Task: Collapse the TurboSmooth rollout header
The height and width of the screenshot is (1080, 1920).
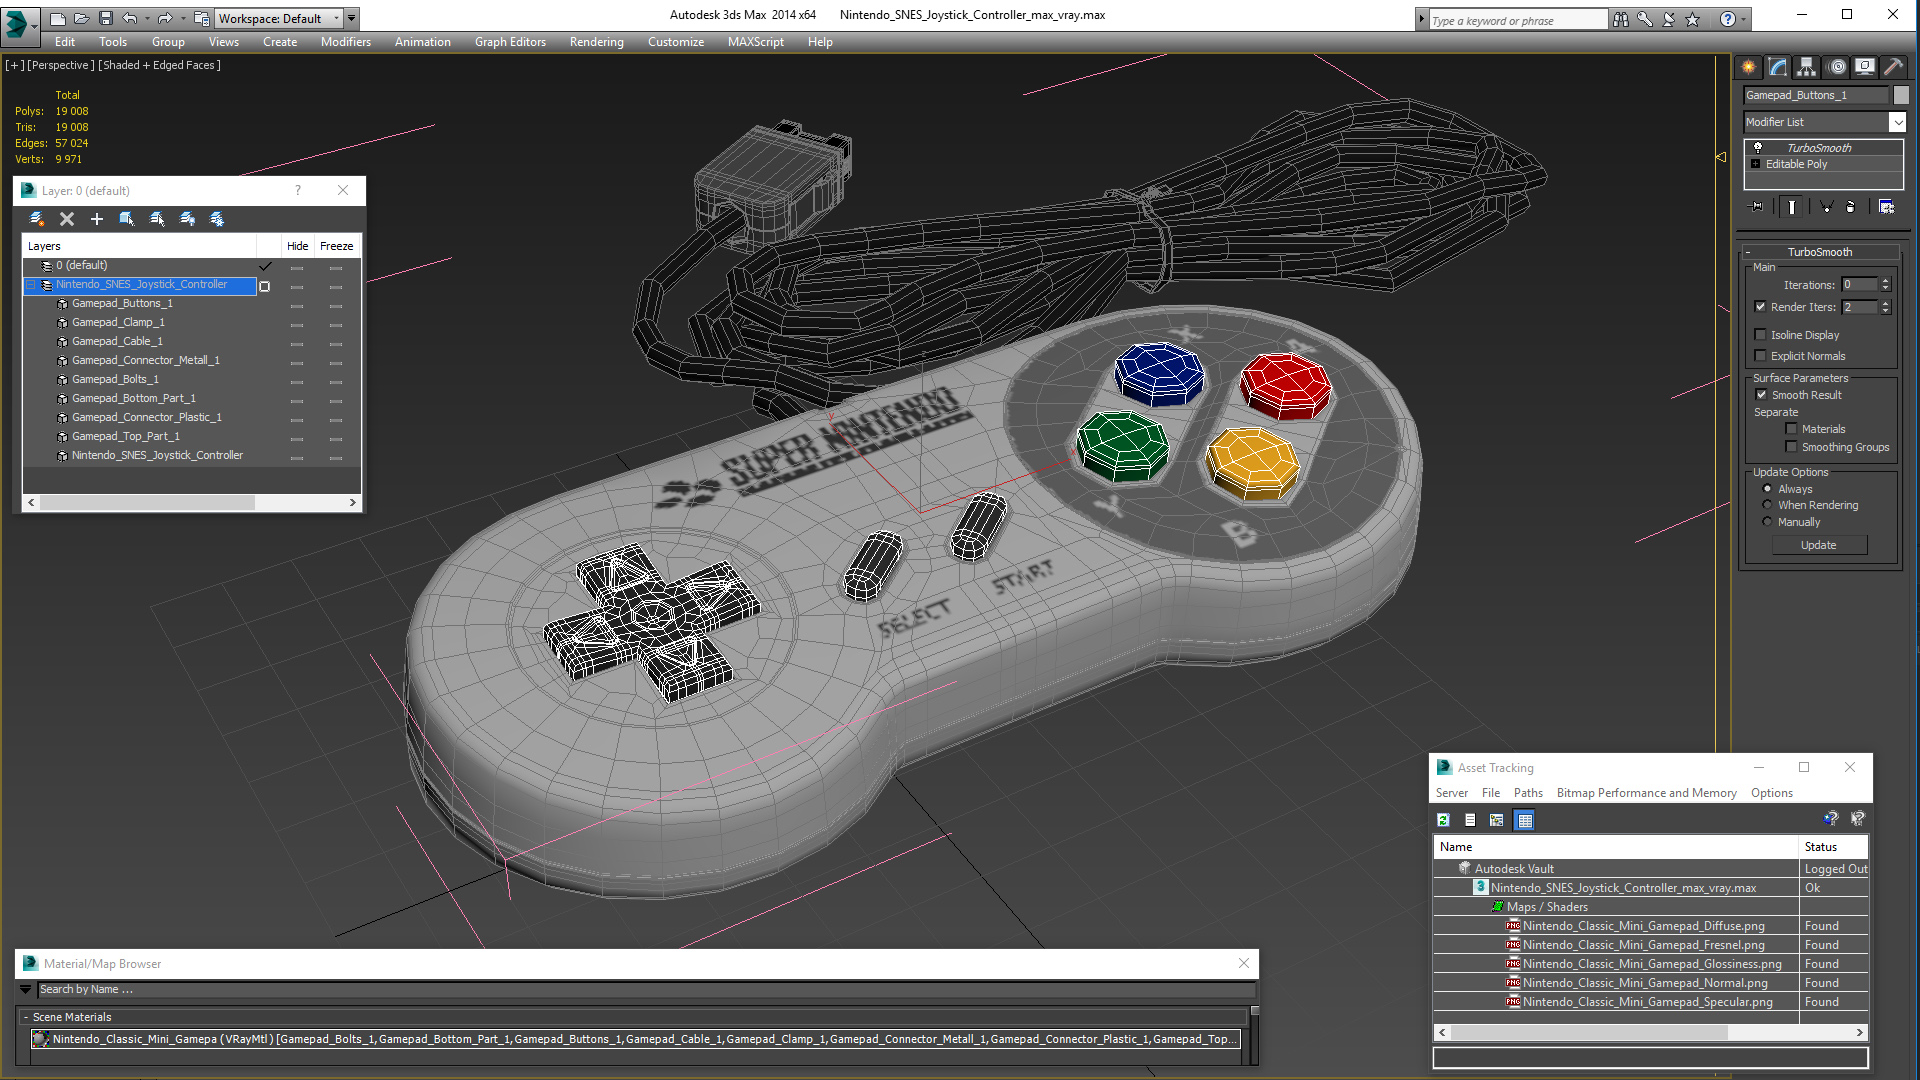Action: point(1819,252)
